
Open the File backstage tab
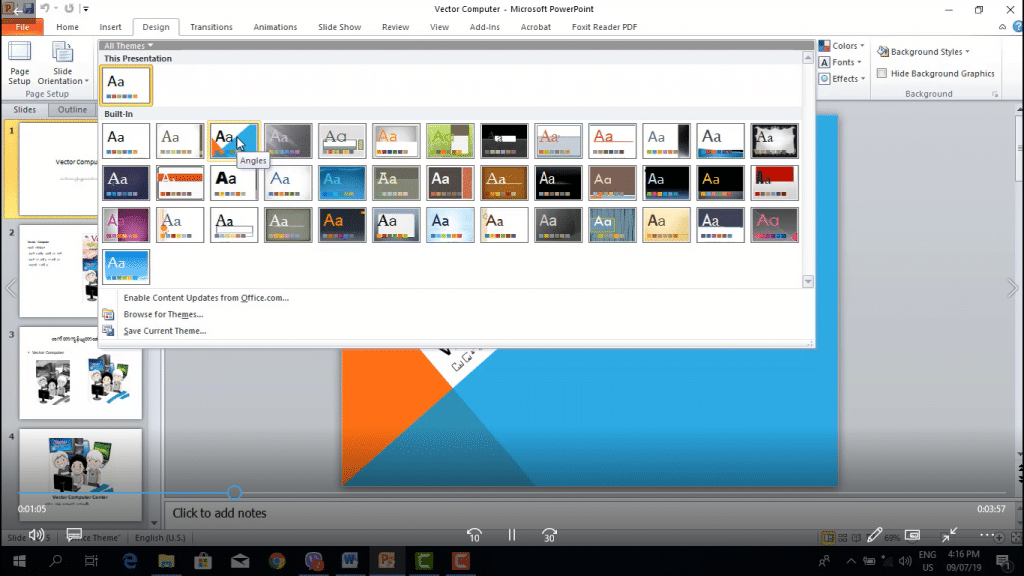[22, 27]
